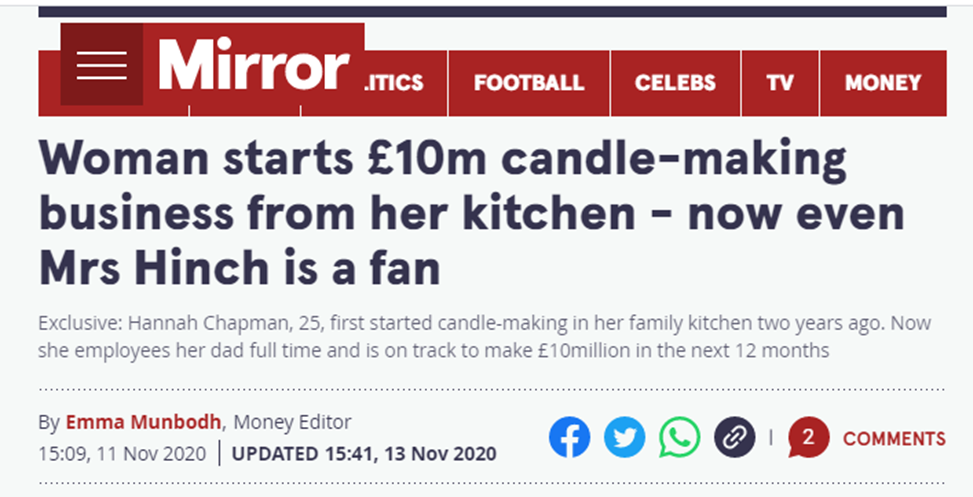Go to the Football section
Screen dimensions: 973x497
(x=528, y=83)
